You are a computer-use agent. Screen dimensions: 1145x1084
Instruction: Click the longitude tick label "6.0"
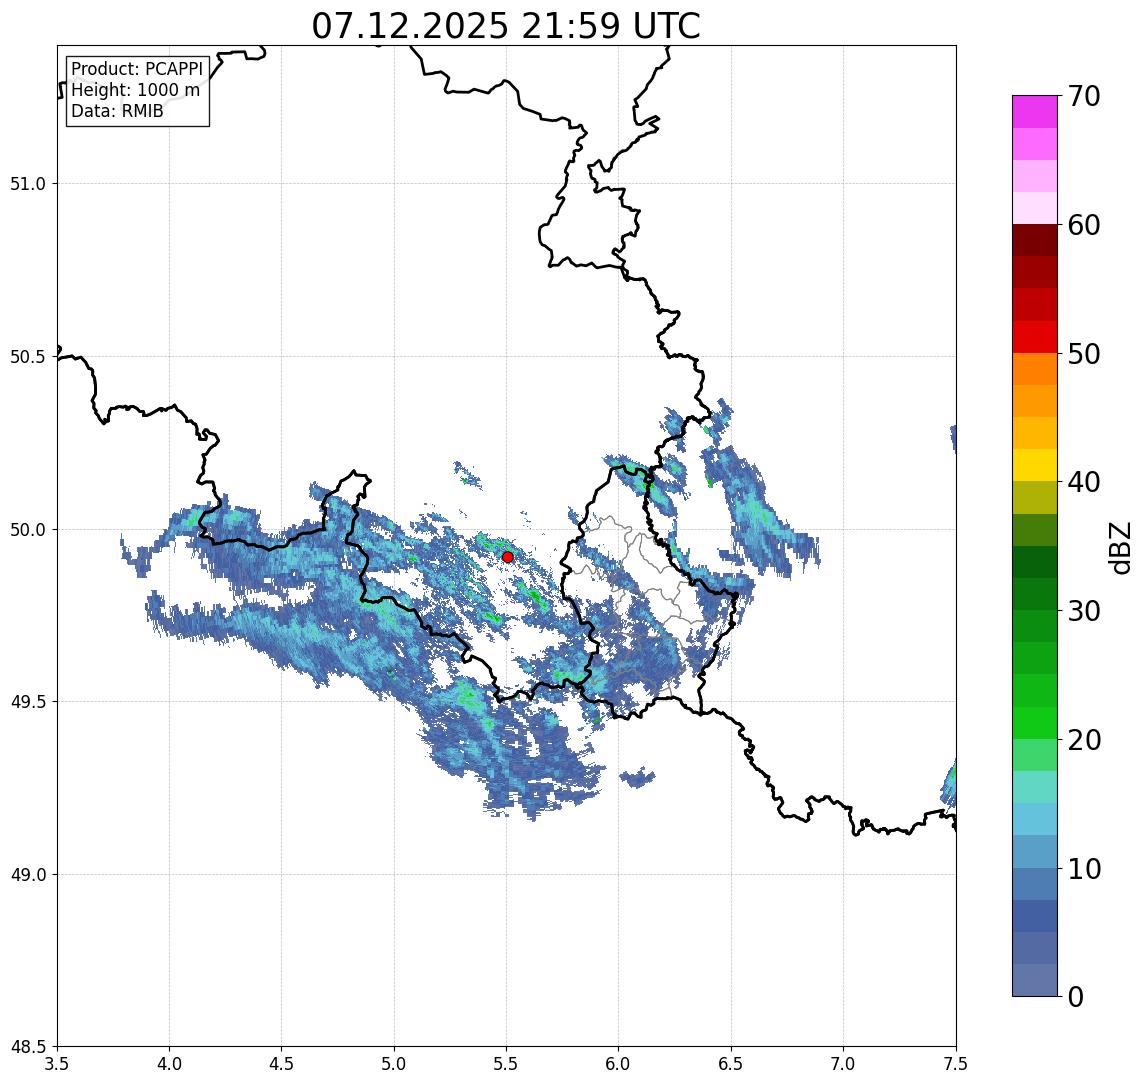tap(619, 1064)
